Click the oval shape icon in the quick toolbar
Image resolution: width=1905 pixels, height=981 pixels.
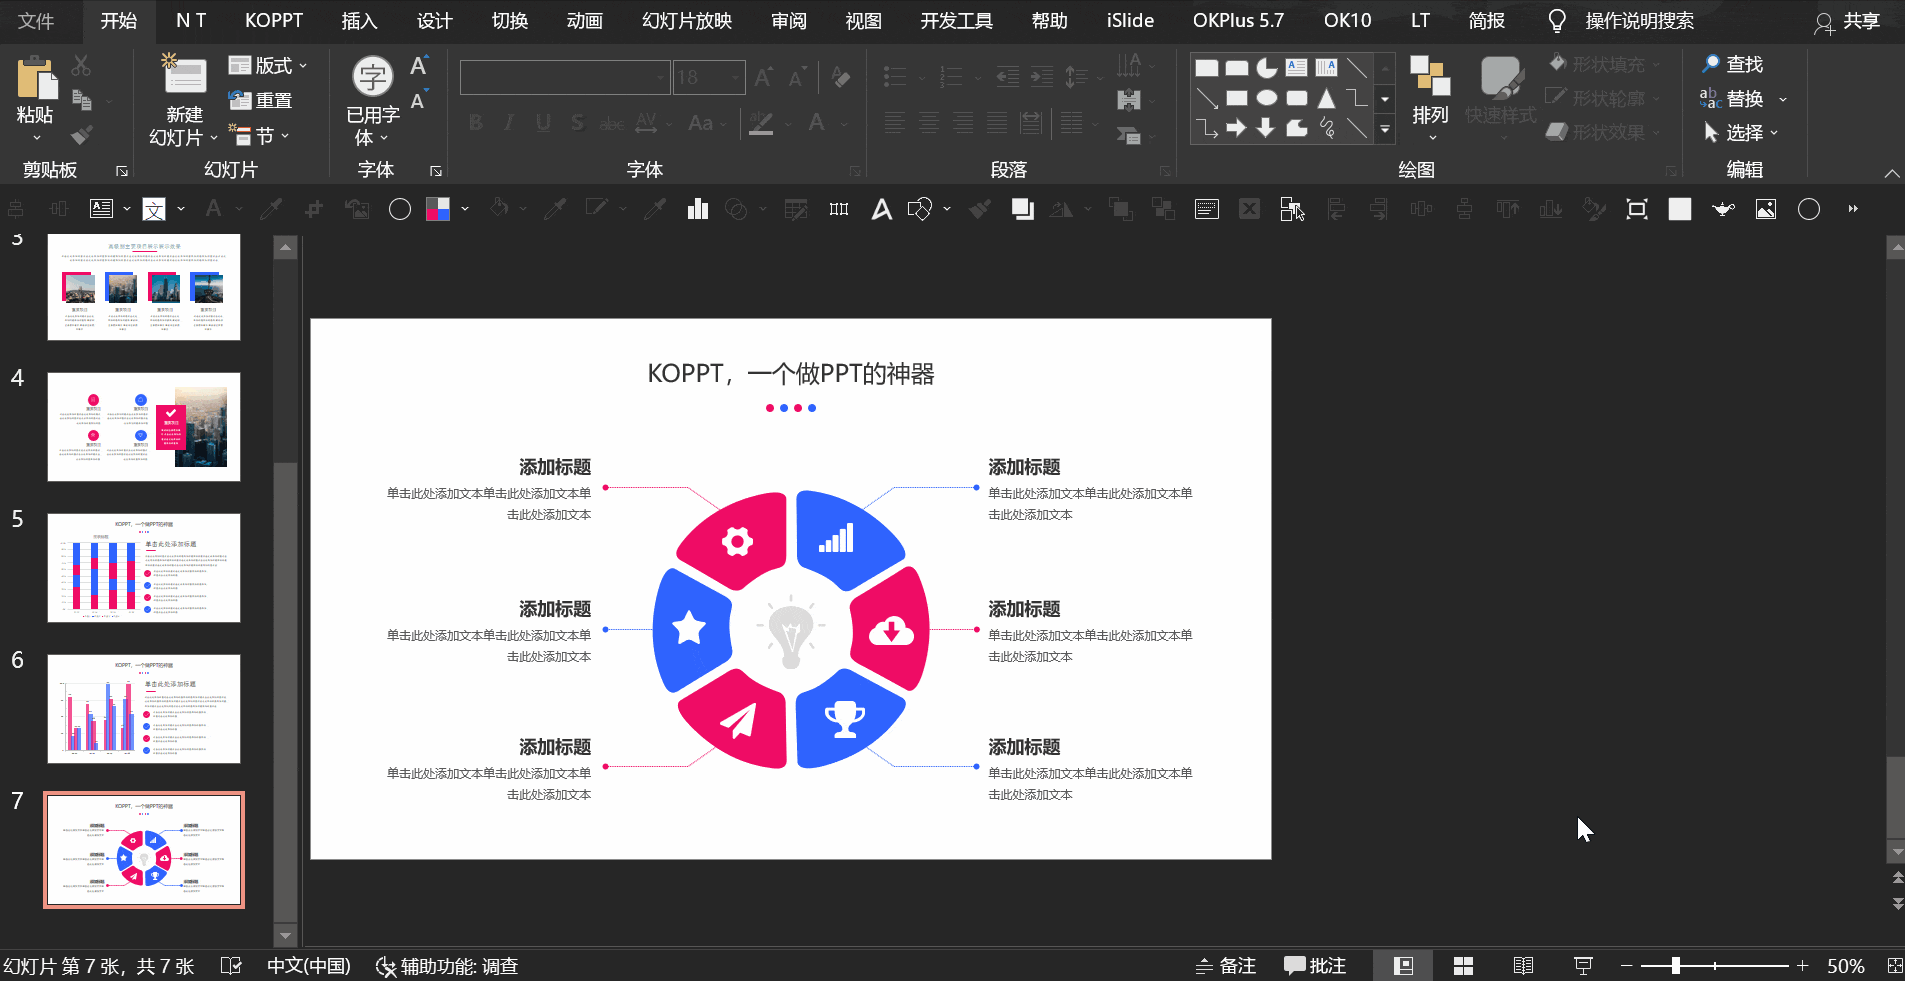pos(400,209)
